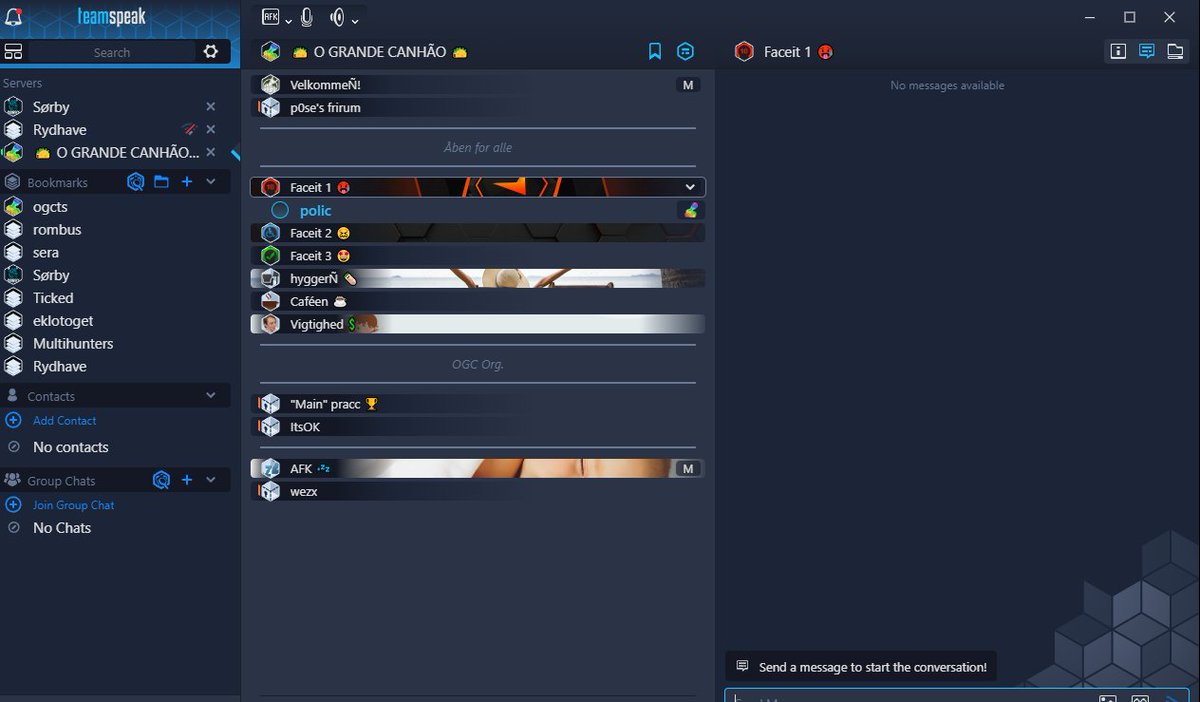
Task: Select the user polic
Action: [315, 211]
